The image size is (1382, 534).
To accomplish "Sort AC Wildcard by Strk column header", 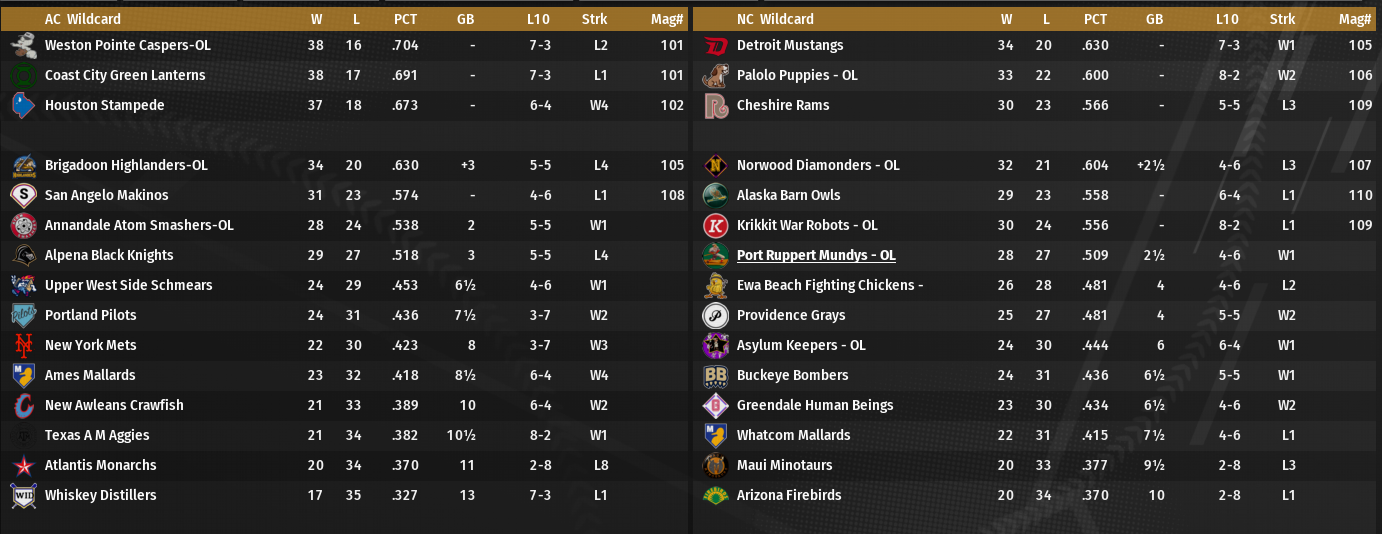I will [594, 19].
